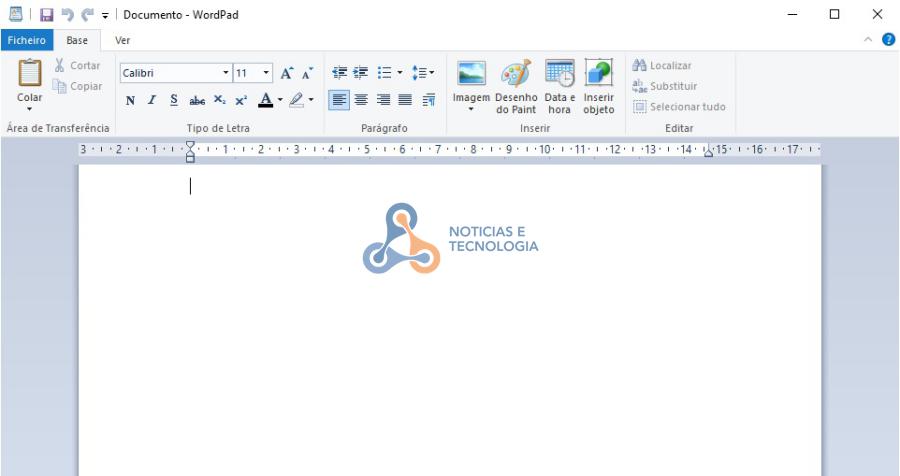The height and width of the screenshot is (476, 900).
Task: Toggle subscript formatting
Action: [219, 100]
